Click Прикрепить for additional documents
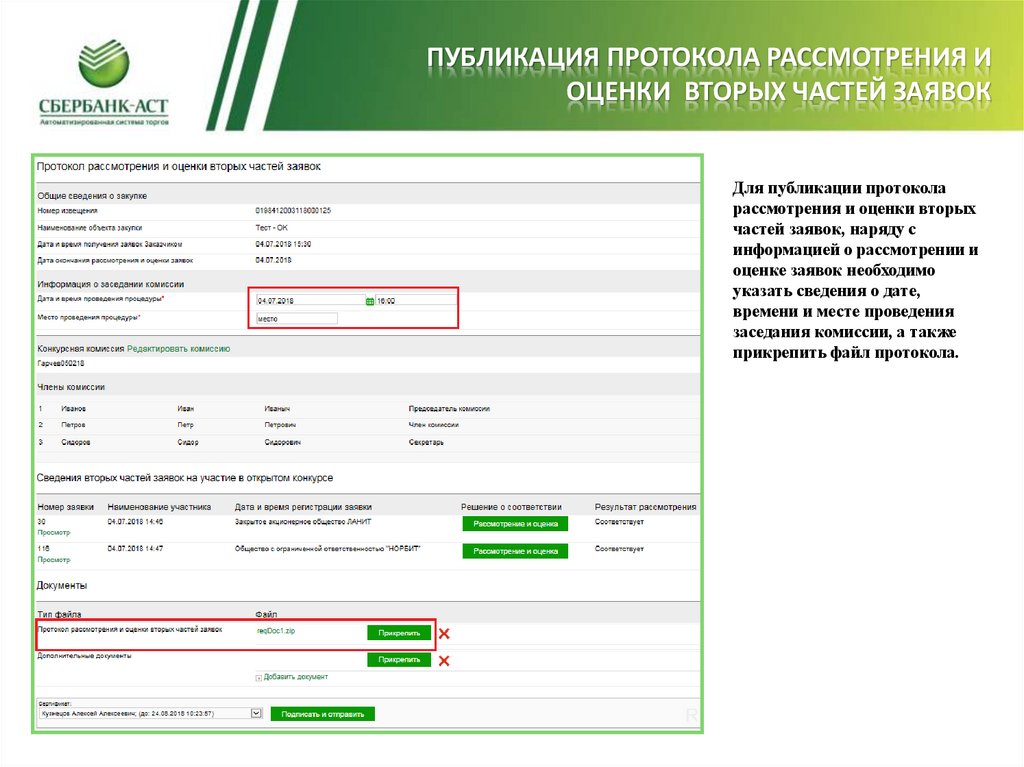Viewport: 1024px width, 767px height. click(x=398, y=661)
